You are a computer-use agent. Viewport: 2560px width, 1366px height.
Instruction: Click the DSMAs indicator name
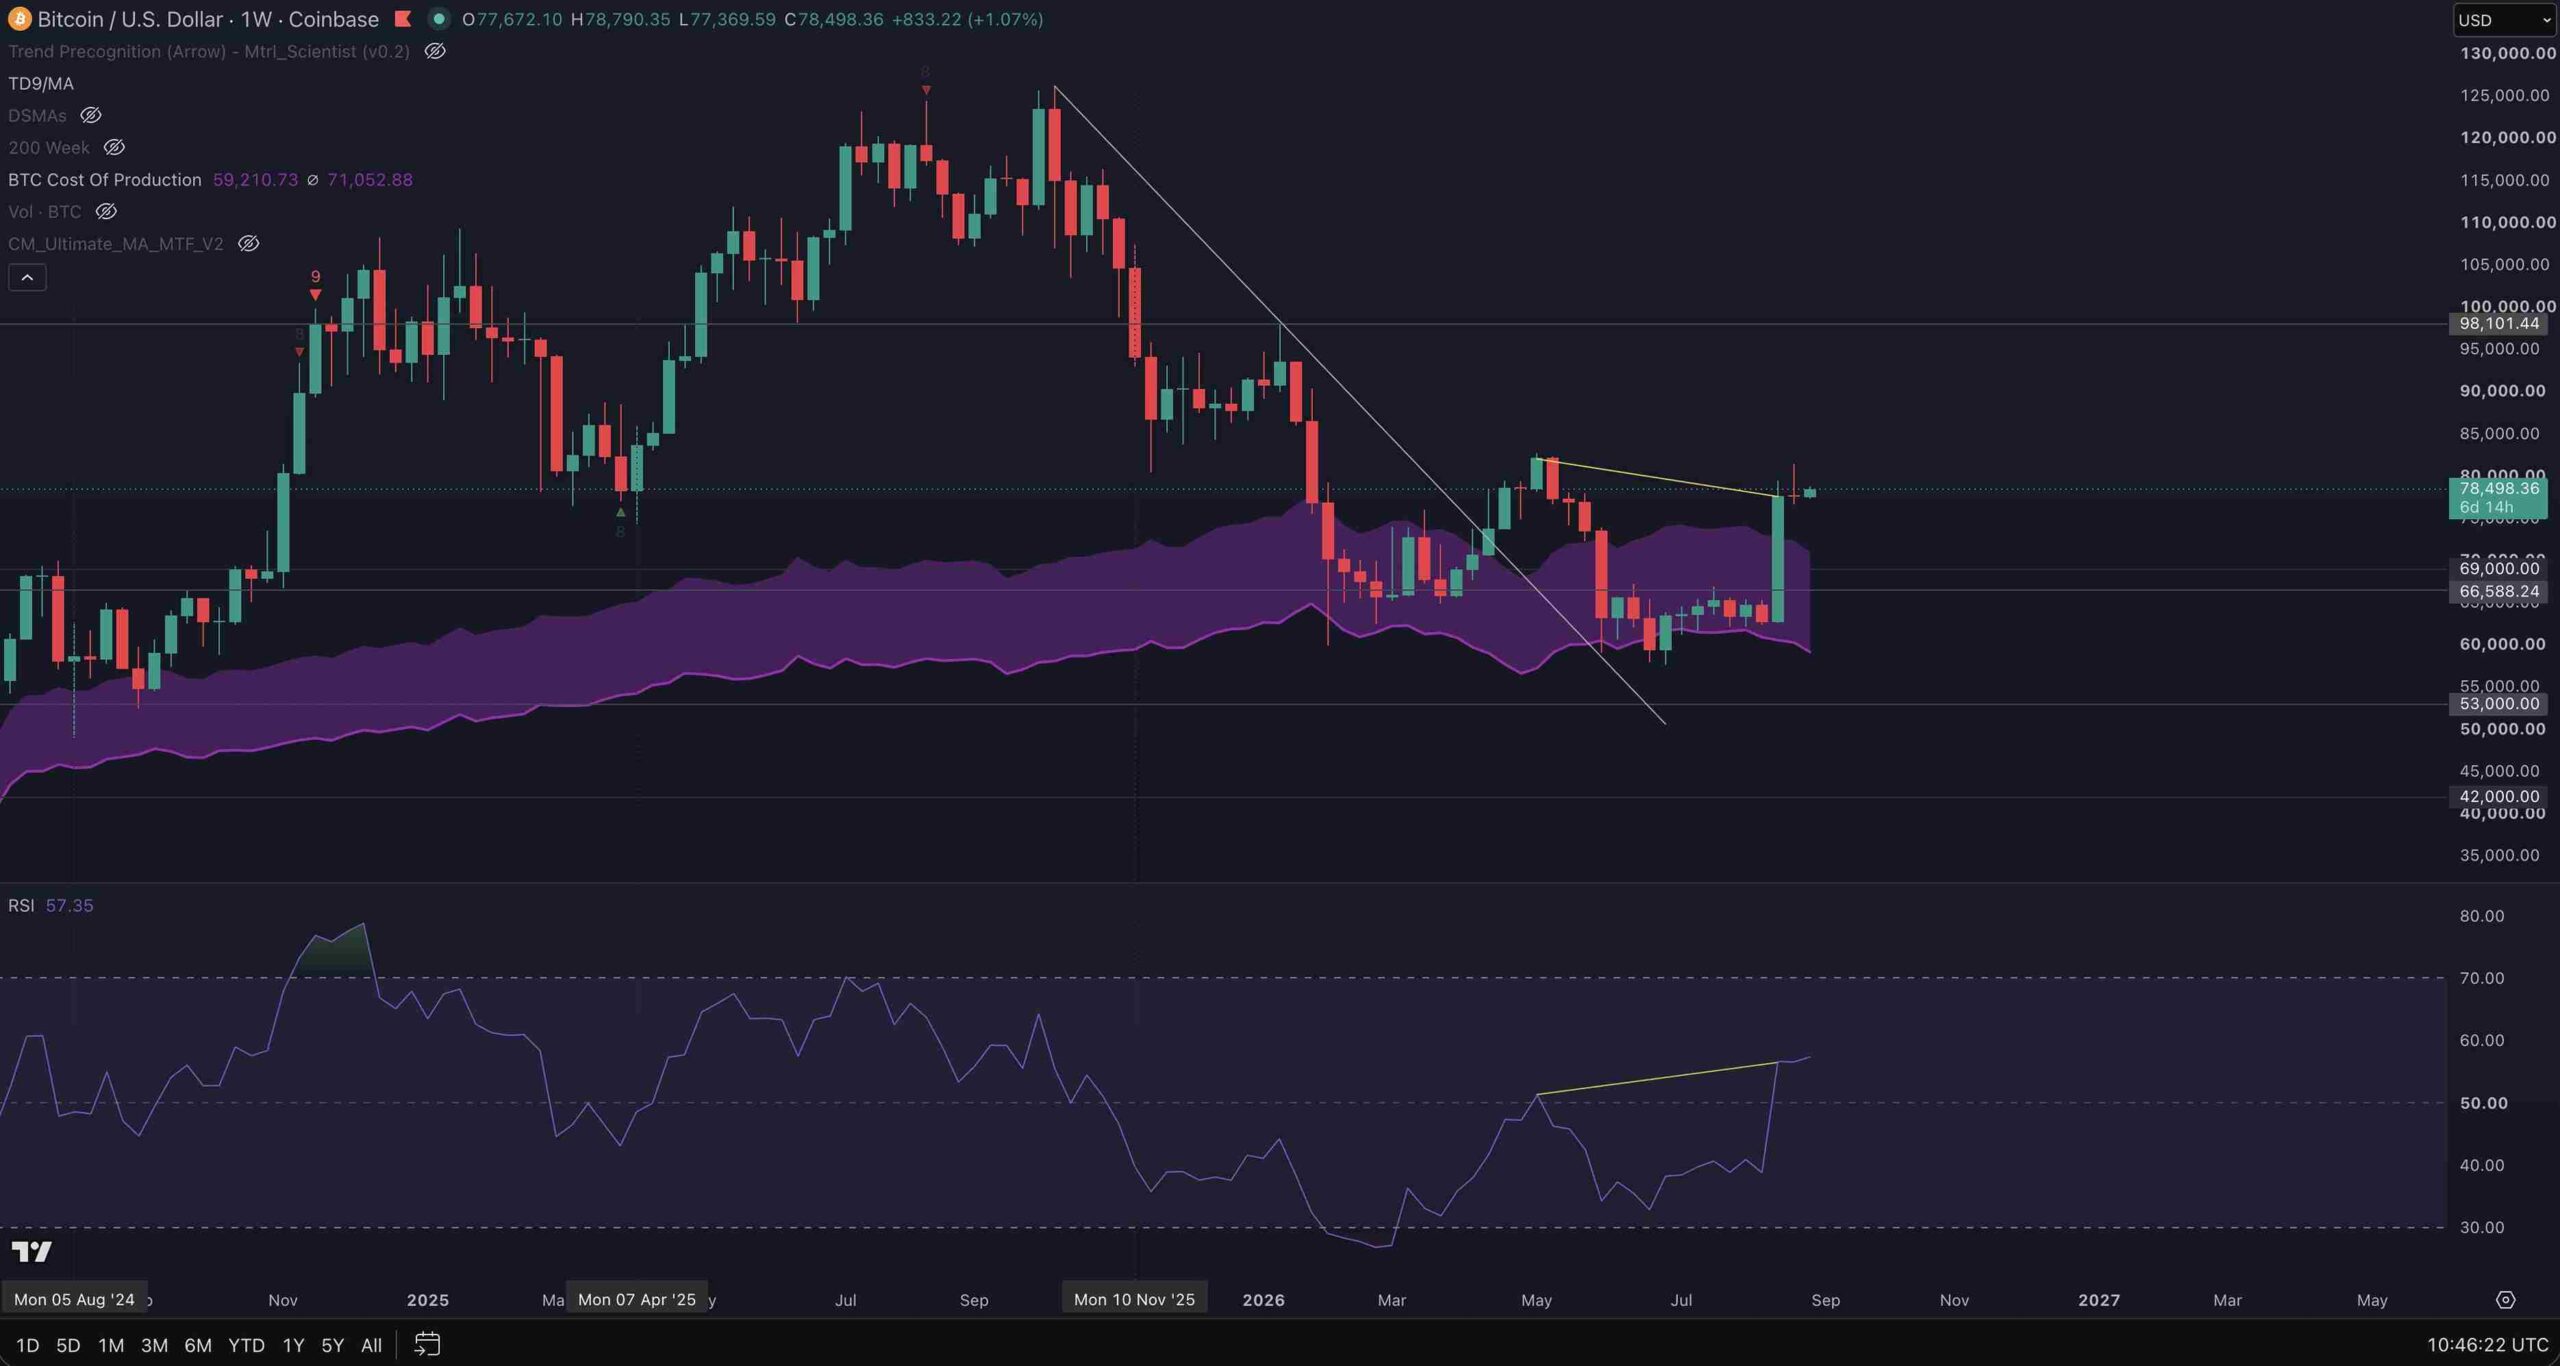click(37, 115)
